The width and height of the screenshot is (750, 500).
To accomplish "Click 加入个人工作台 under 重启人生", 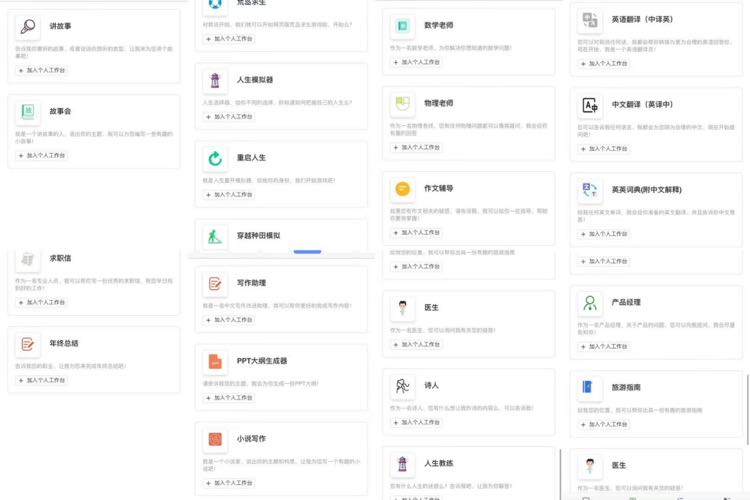I will coord(229,195).
